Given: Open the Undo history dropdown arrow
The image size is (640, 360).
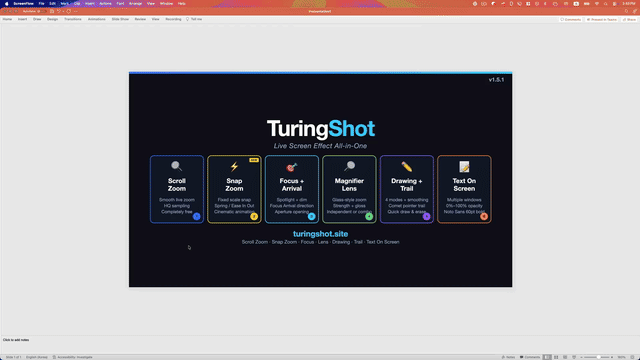Looking at the screenshot, I should point(63,11).
